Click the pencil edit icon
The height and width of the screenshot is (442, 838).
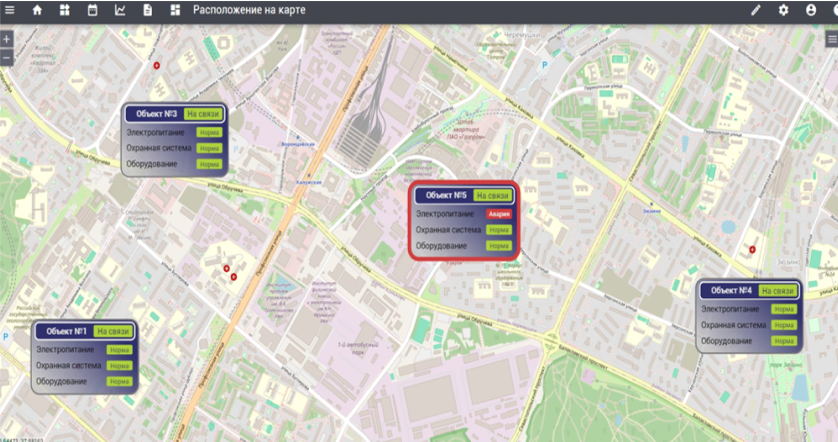coord(756,10)
